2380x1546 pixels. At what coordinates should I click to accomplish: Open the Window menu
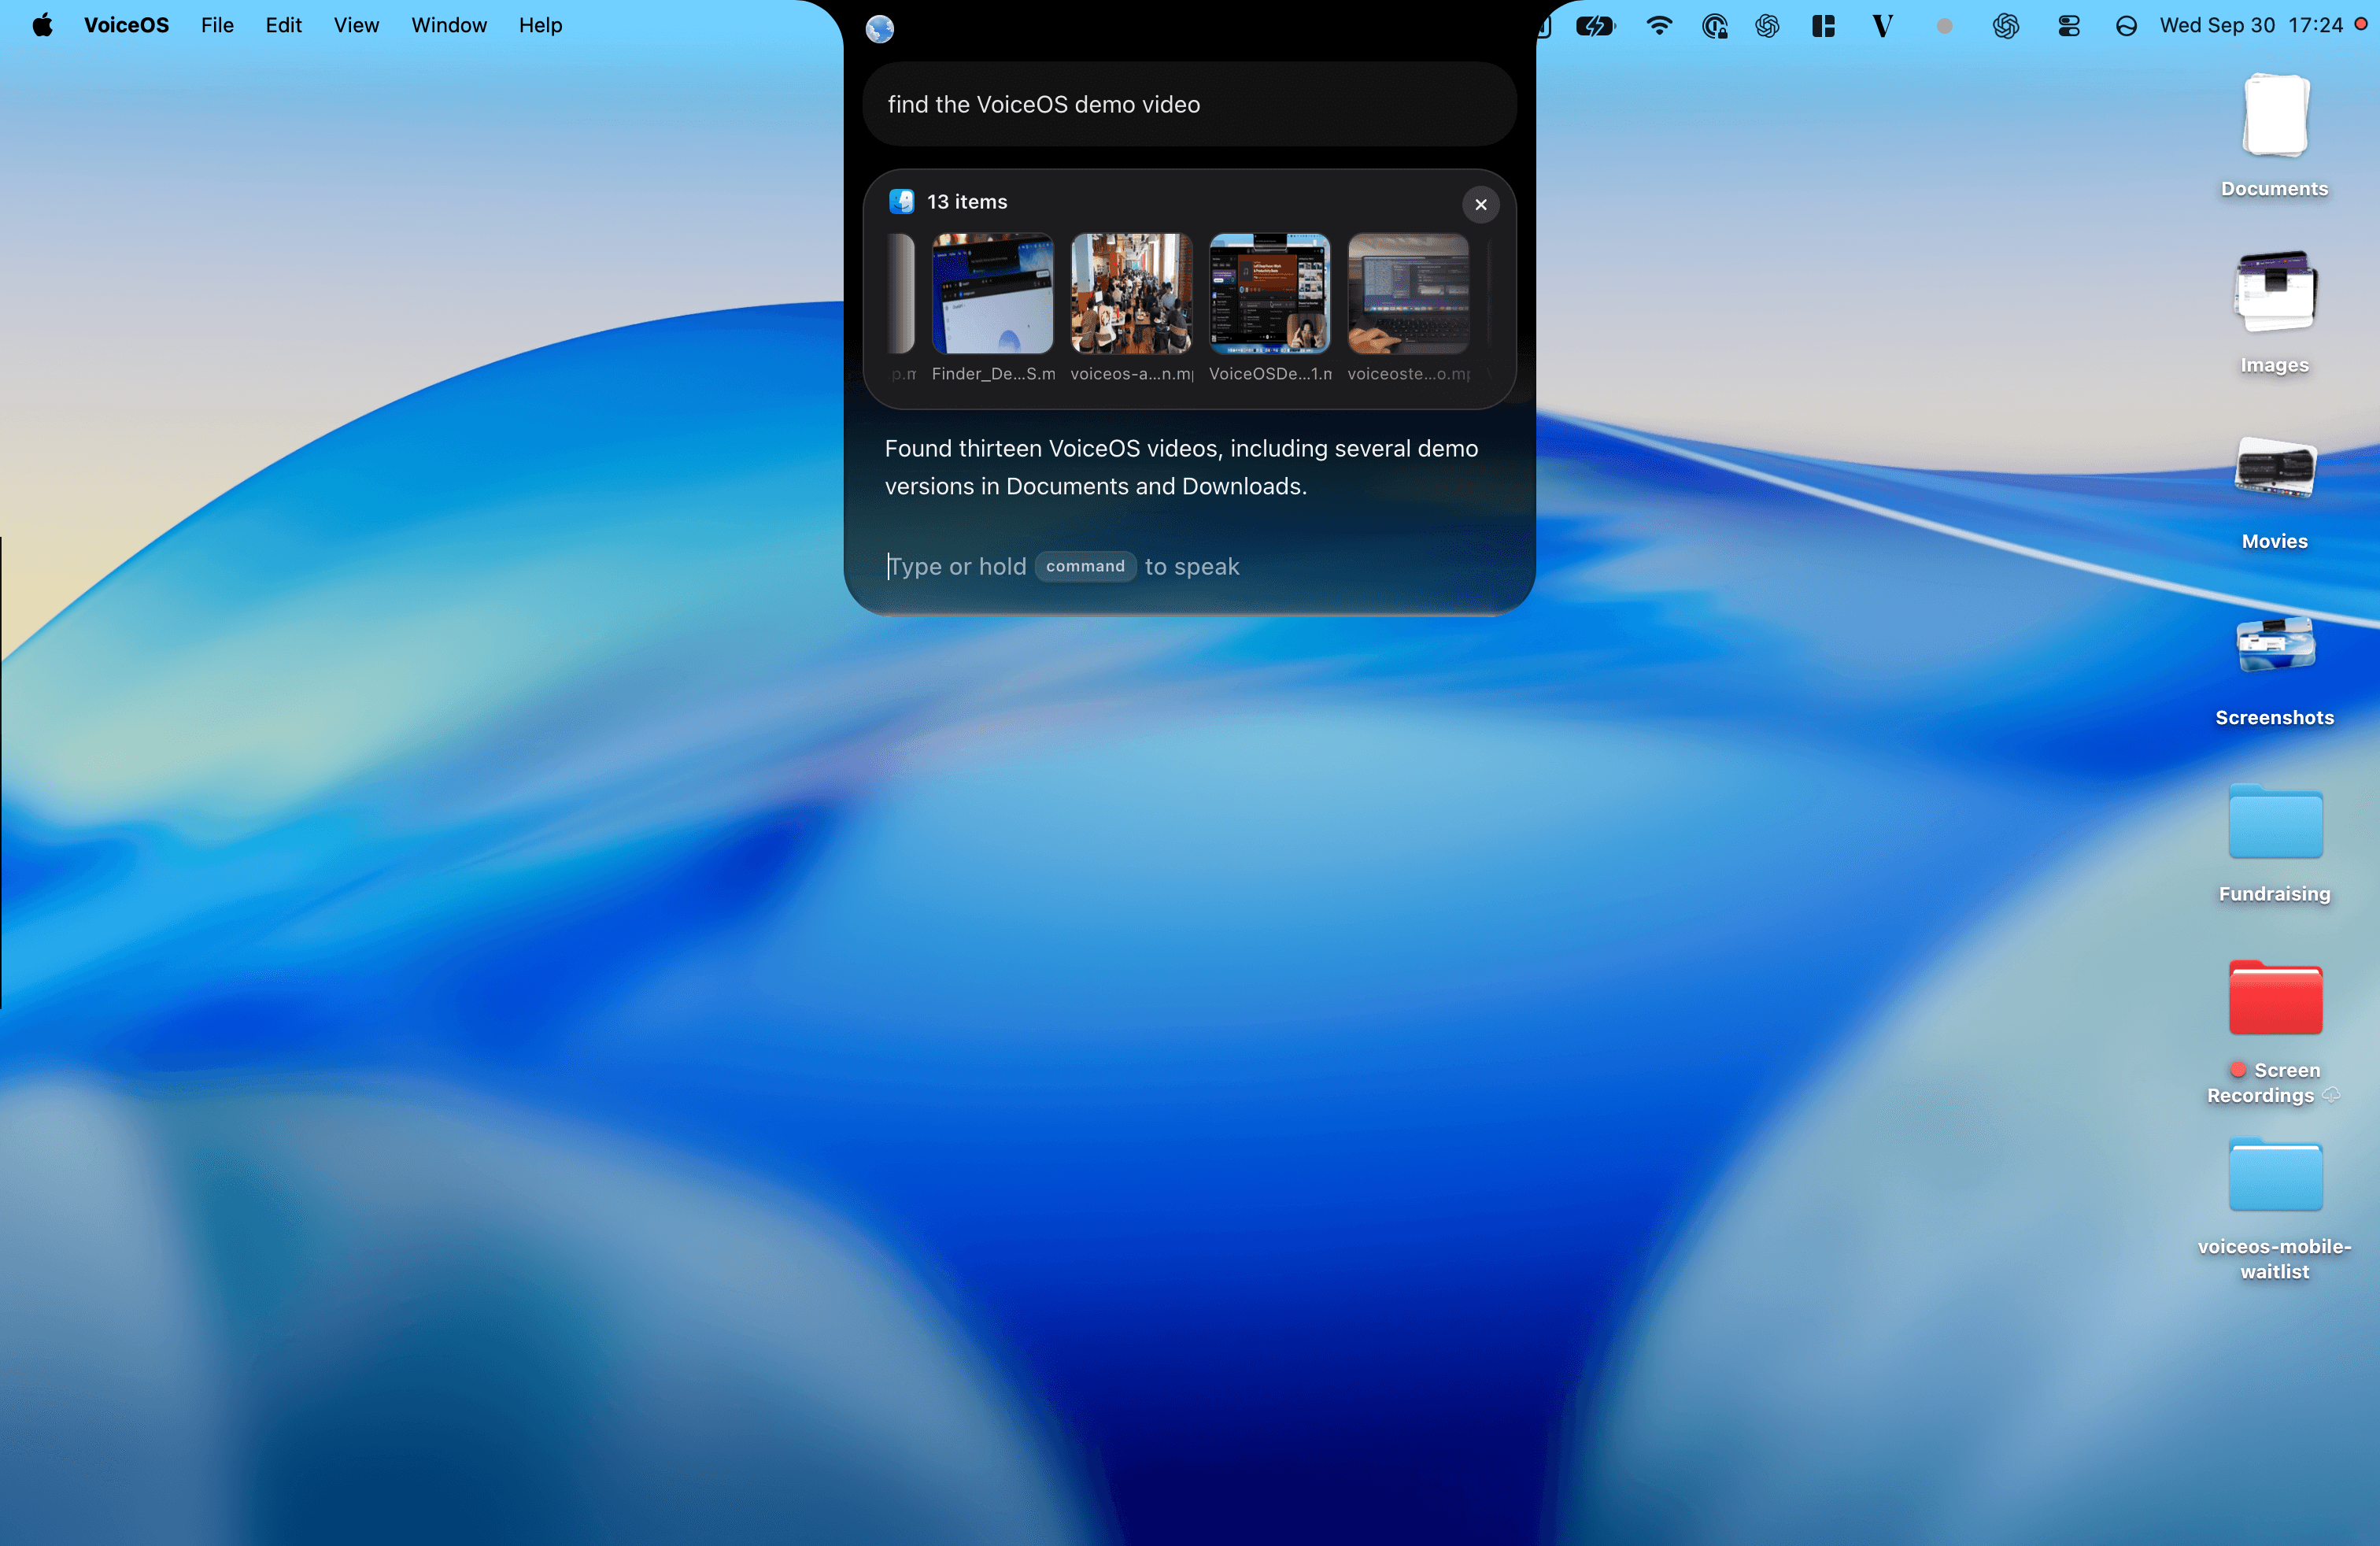[449, 25]
